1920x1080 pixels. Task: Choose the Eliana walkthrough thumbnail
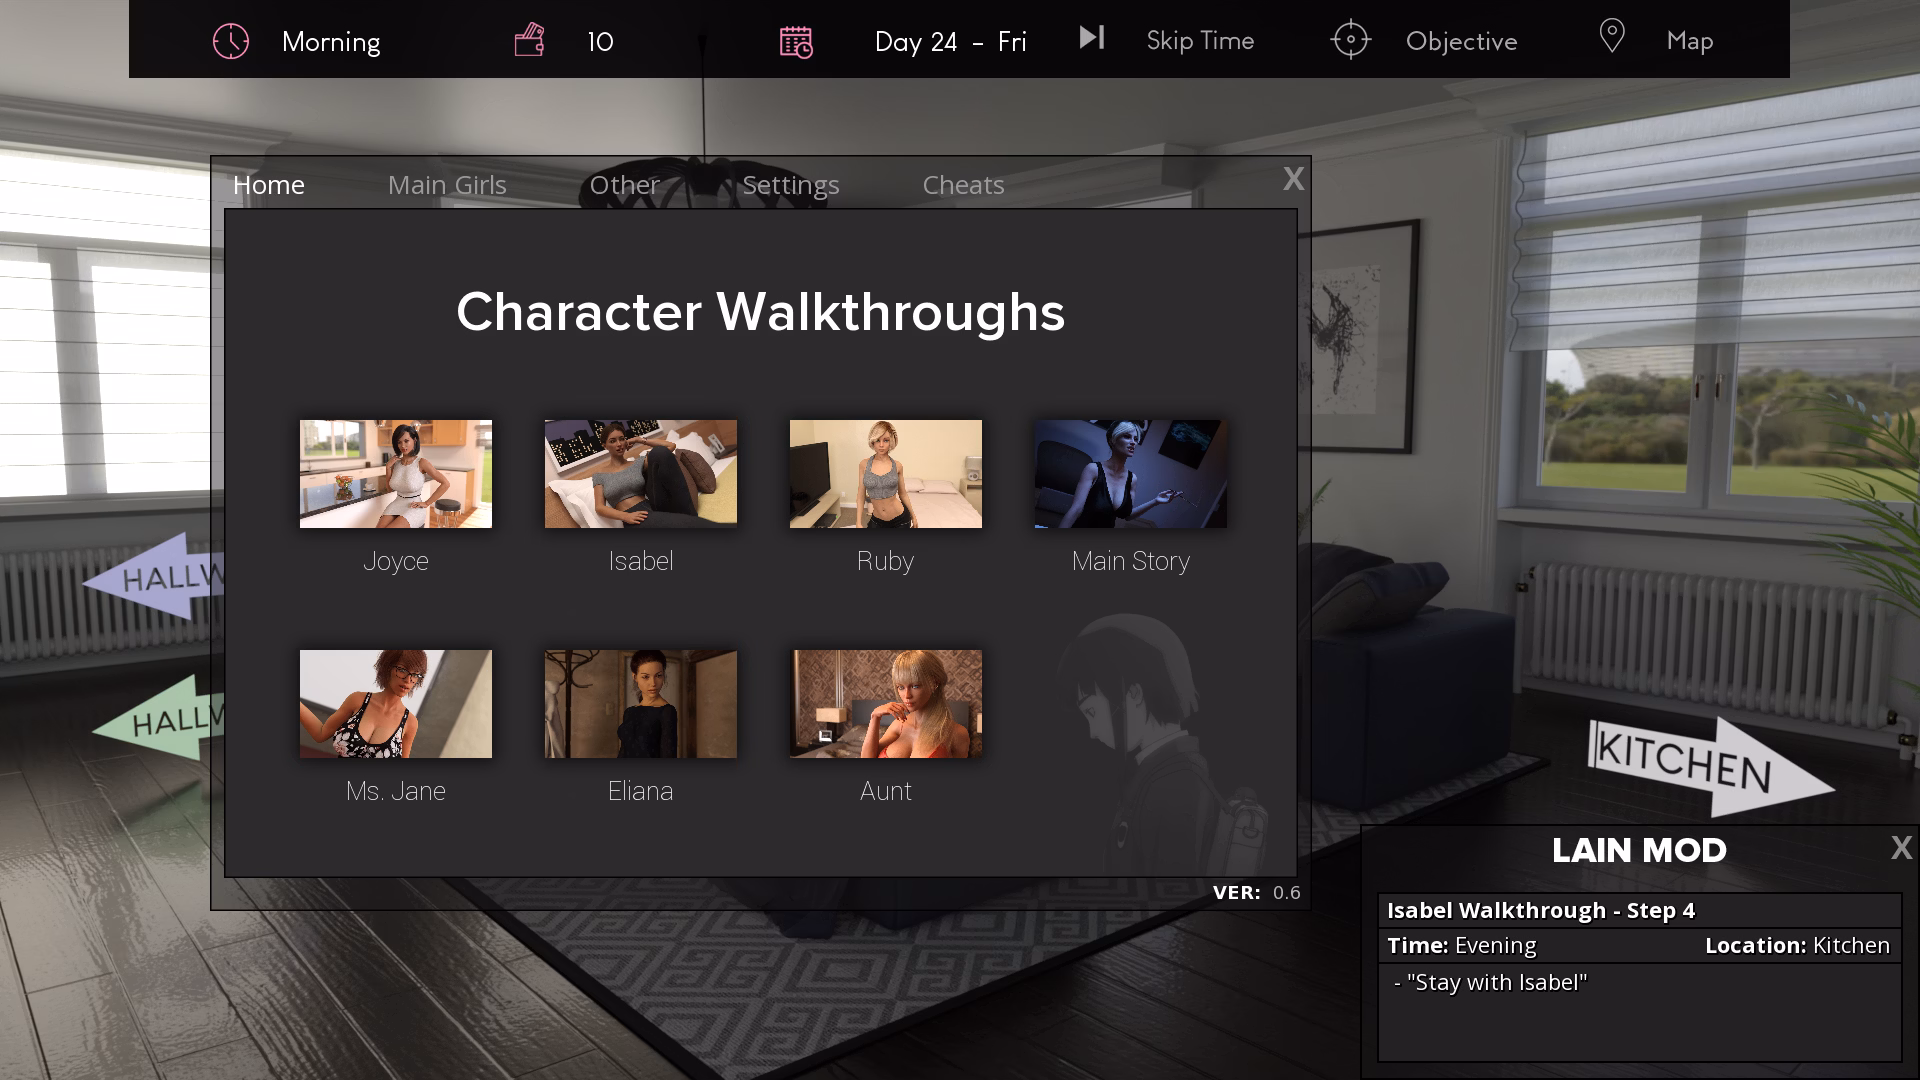[641, 704]
